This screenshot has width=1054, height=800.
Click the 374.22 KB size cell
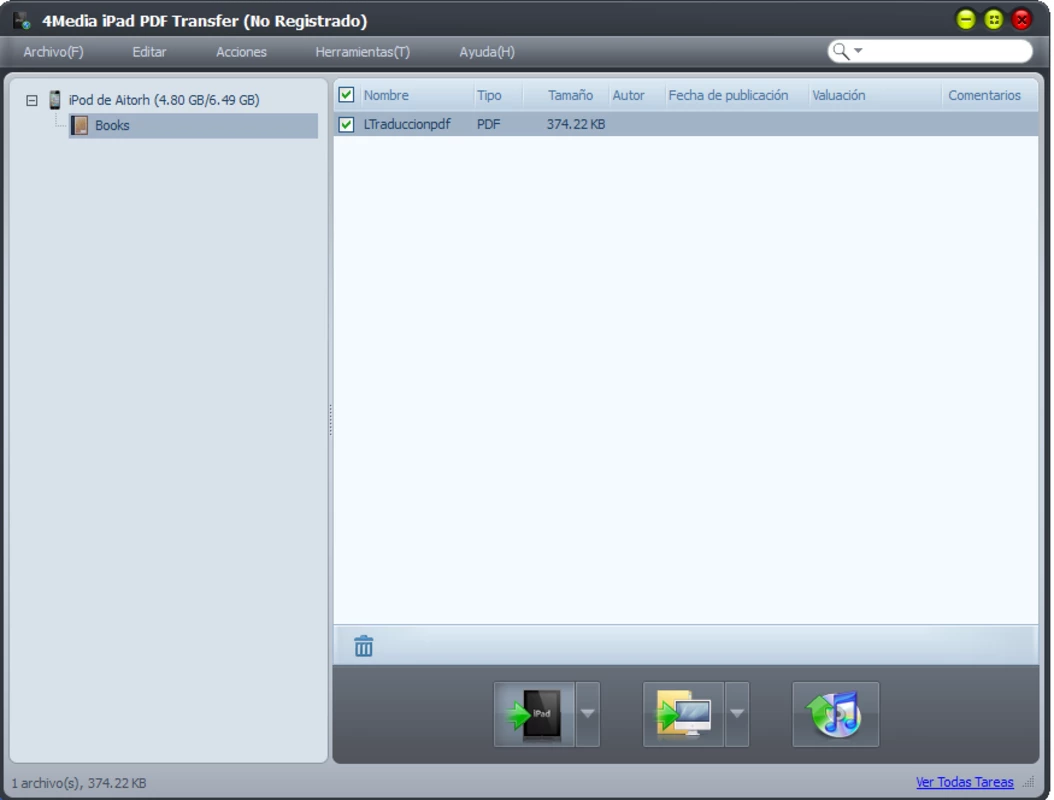coord(575,124)
